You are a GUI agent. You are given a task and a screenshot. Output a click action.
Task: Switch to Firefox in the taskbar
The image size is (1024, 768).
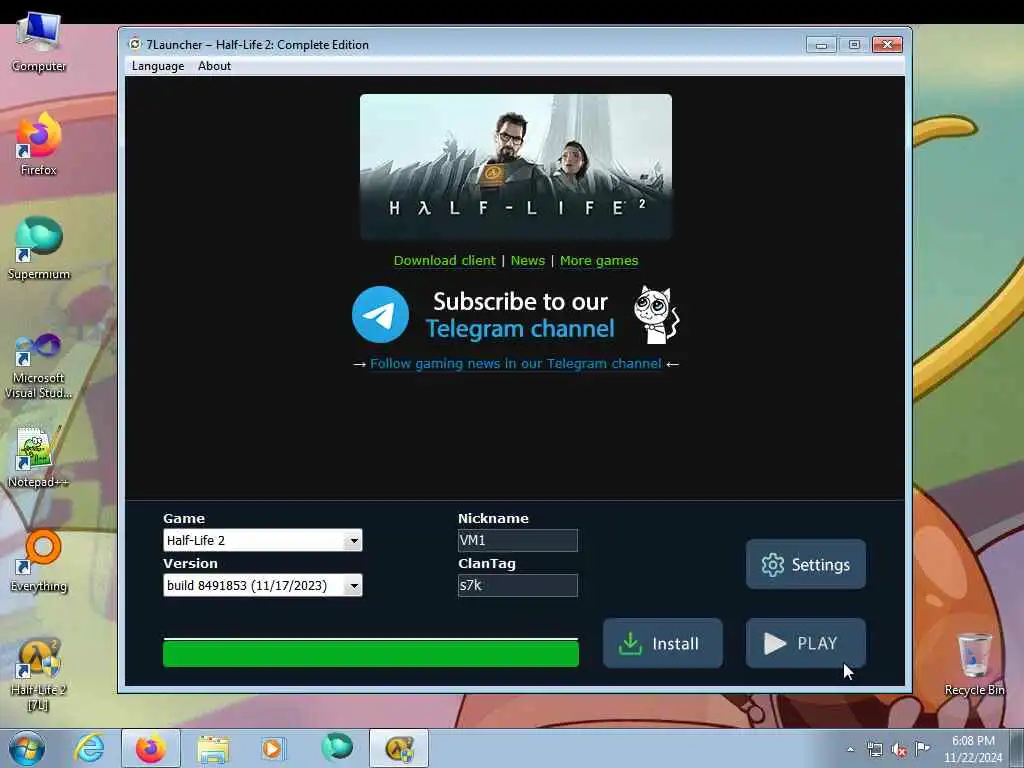pyautogui.click(x=151, y=748)
